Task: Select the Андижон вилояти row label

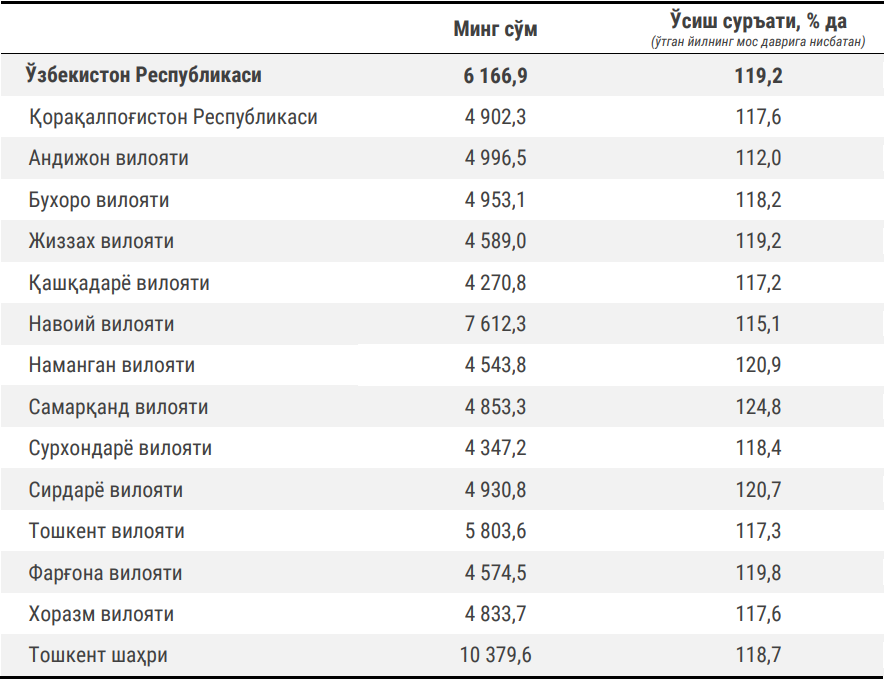Action: [x=109, y=158]
